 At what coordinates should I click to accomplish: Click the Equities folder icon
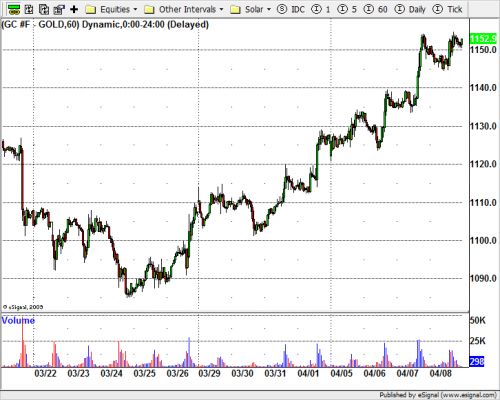[90, 10]
